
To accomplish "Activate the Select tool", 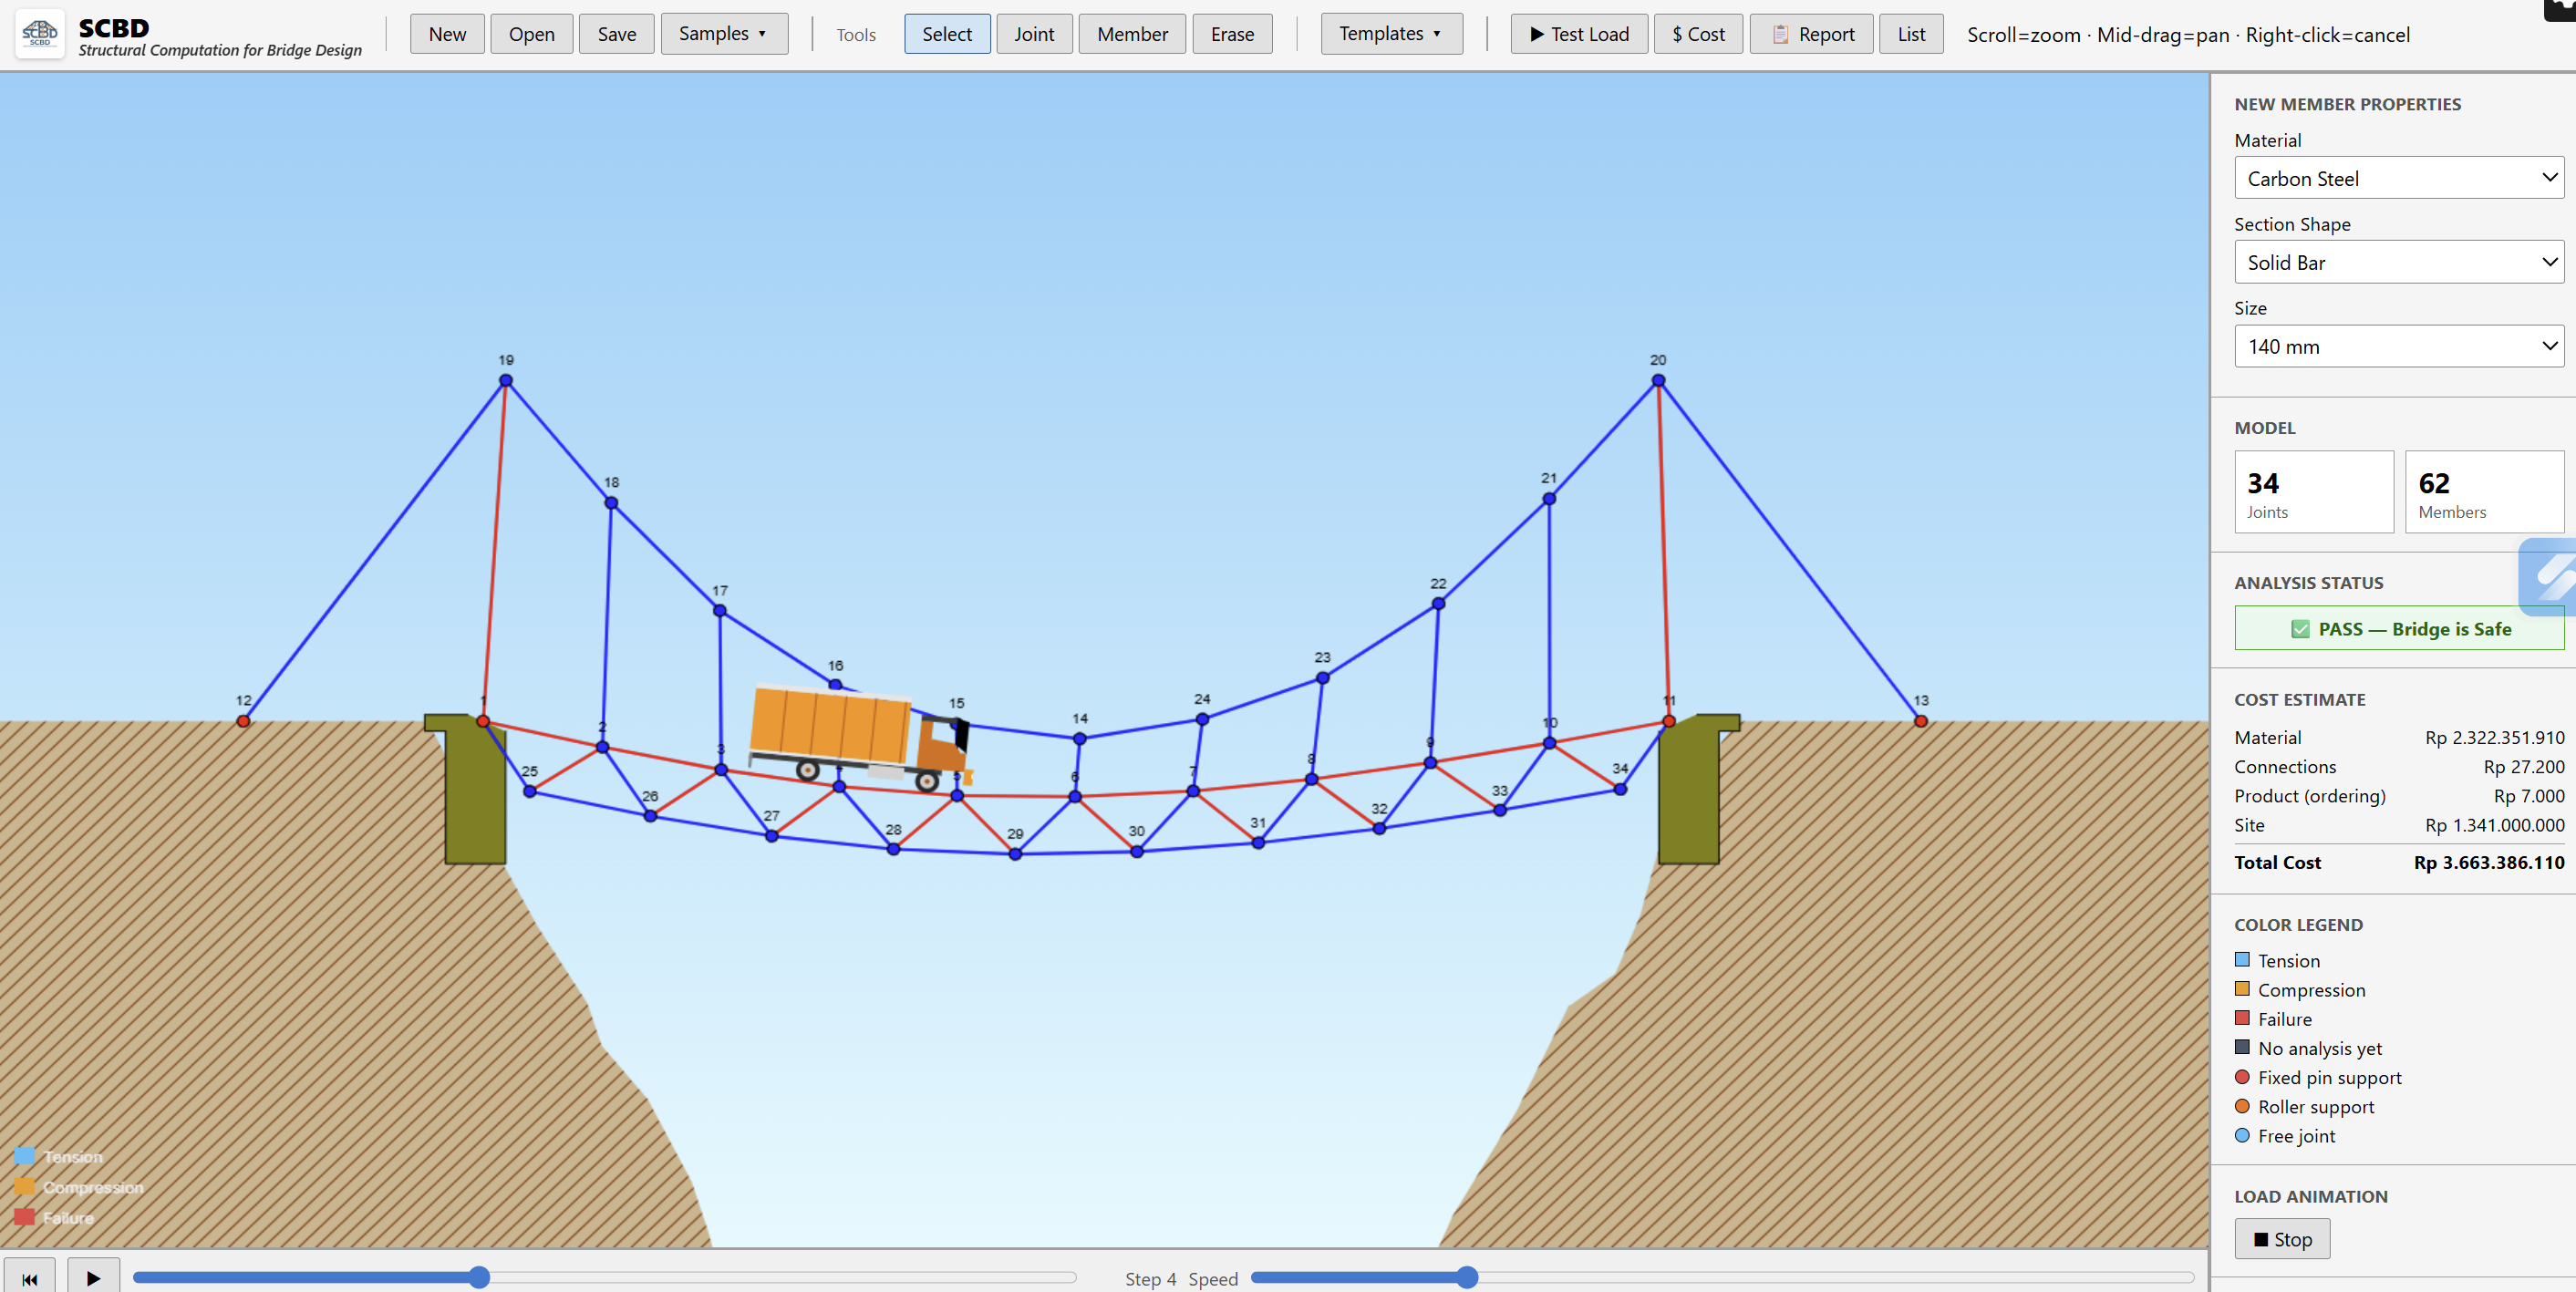I will click(946, 34).
